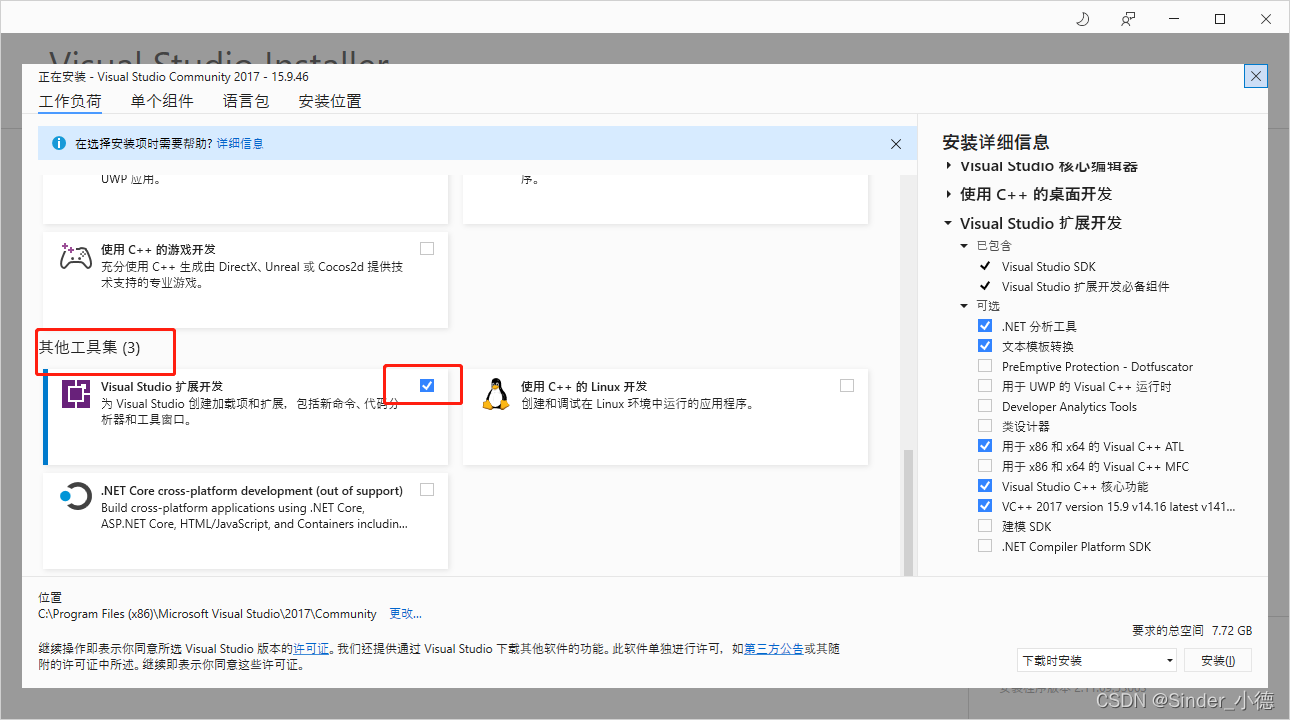The height and width of the screenshot is (720, 1290).
Task: Check the .NET Core cross-platform development checkbox
Action: point(427,489)
